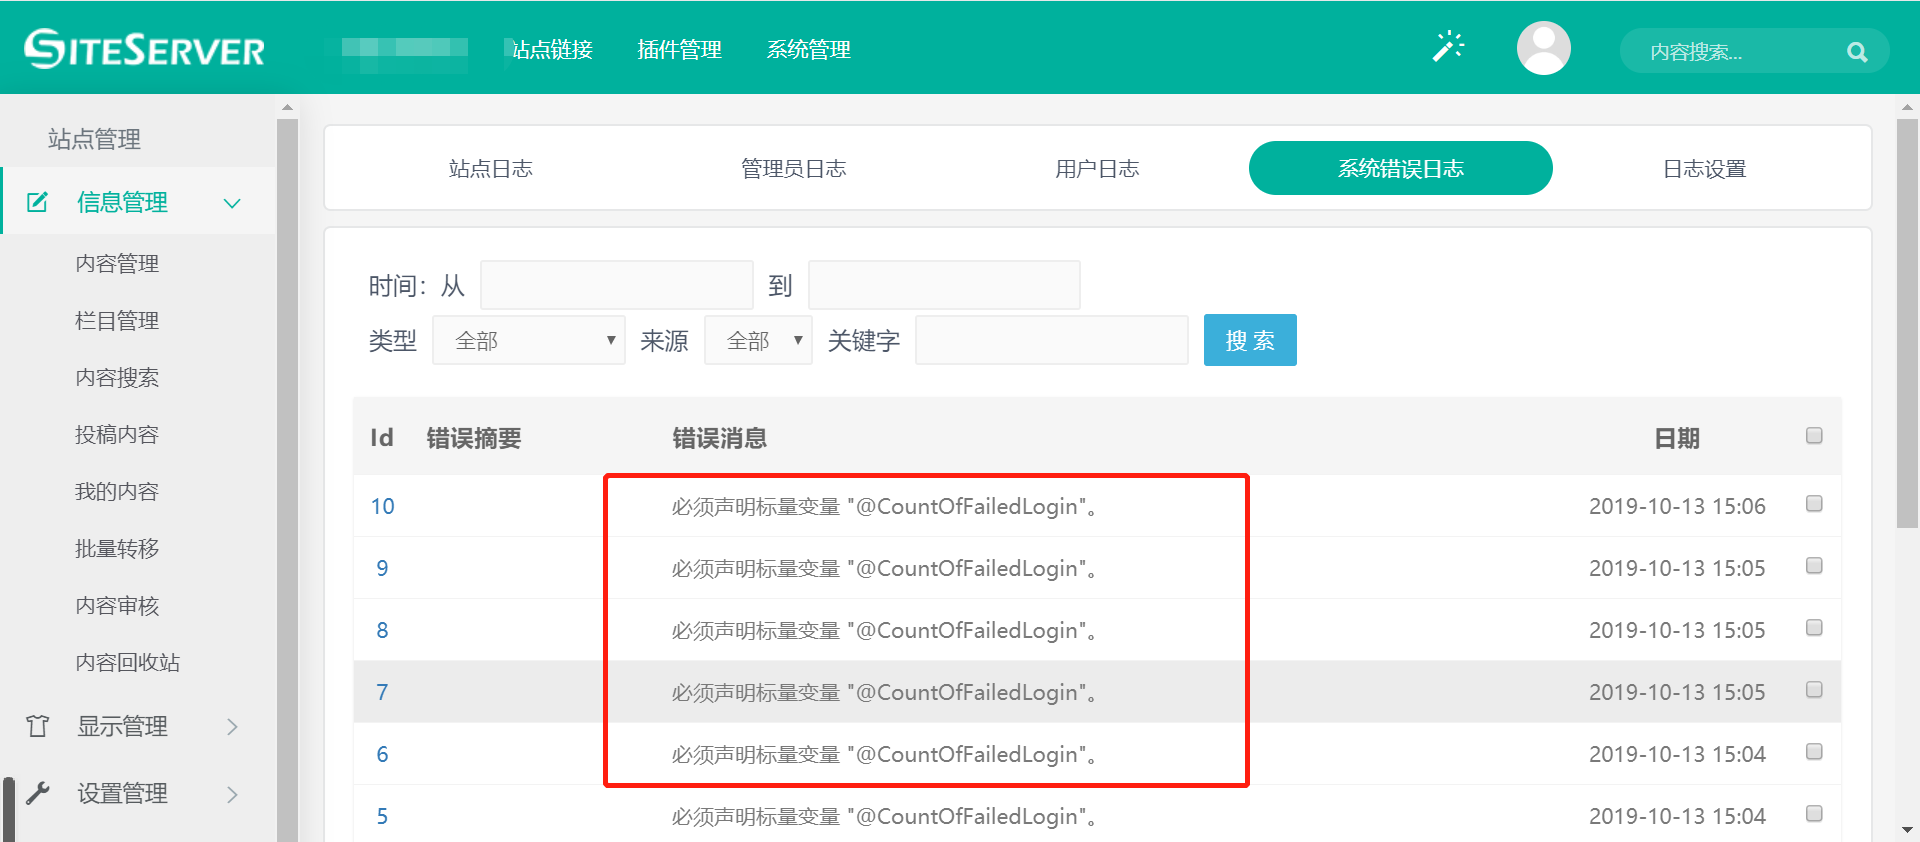Open the 站点链接 top menu

[x=552, y=49]
